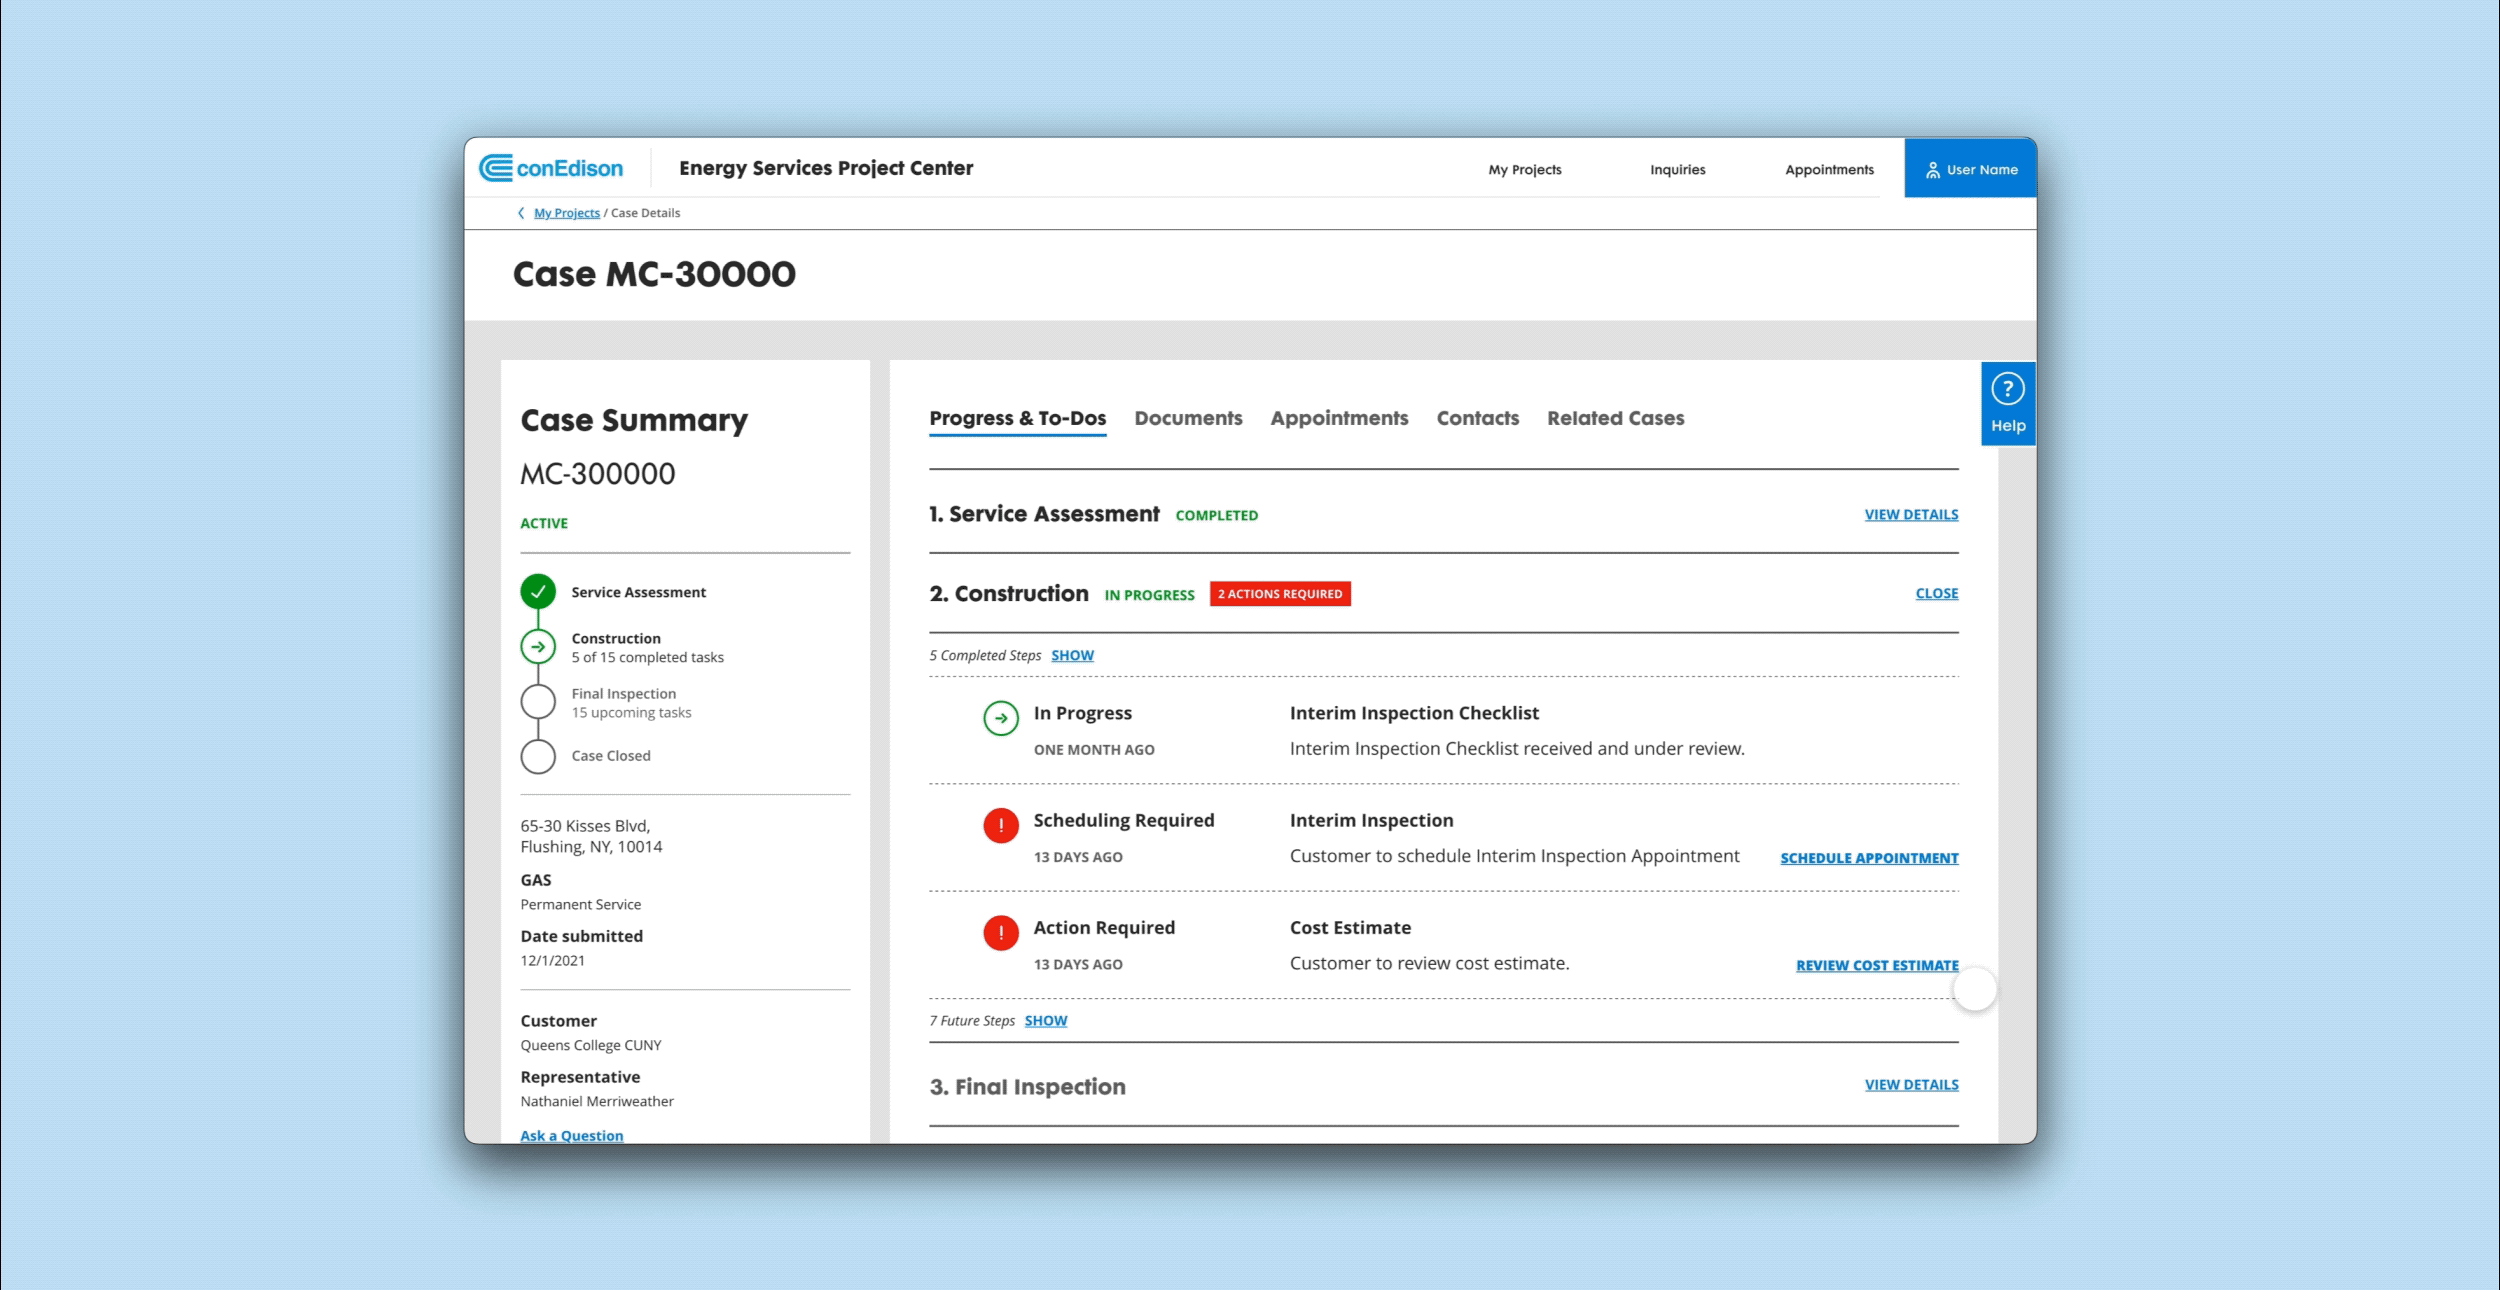Click the User Name profile button

click(1970, 169)
